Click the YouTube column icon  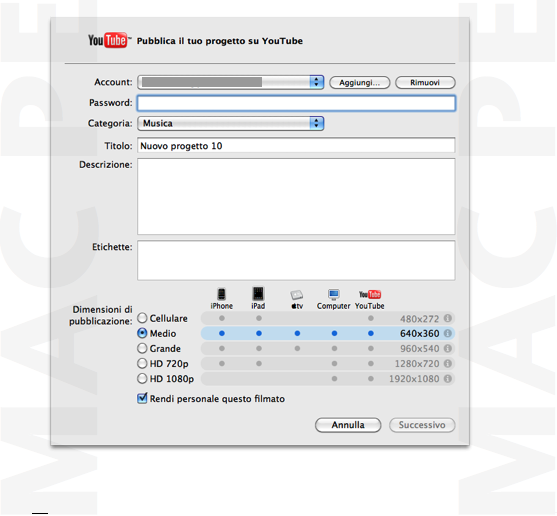coord(370,294)
